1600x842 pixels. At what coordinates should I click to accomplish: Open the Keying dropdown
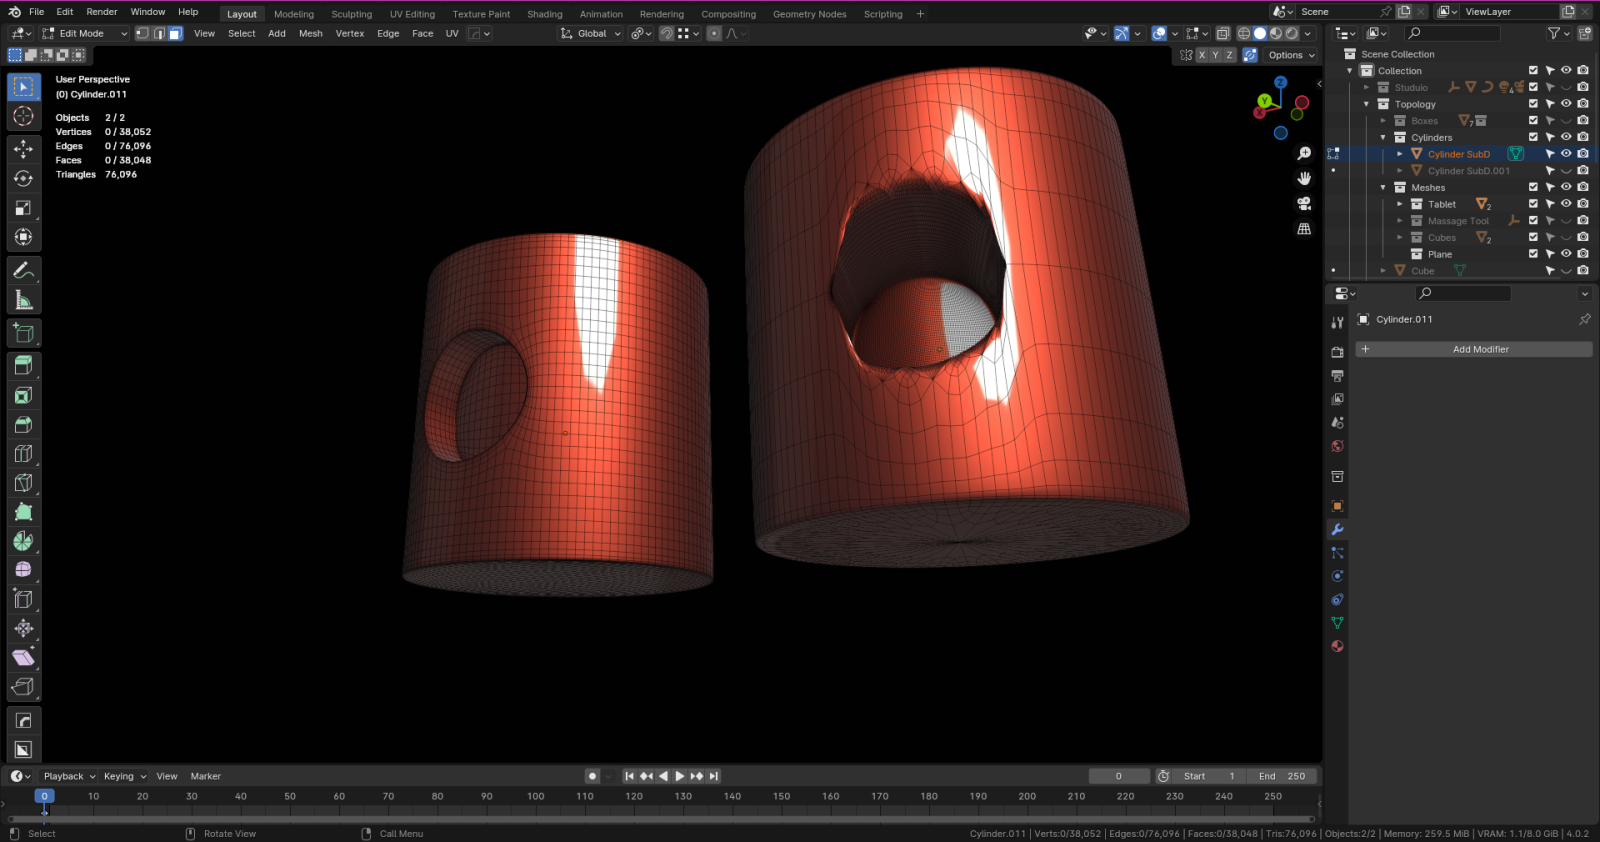(124, 776)
